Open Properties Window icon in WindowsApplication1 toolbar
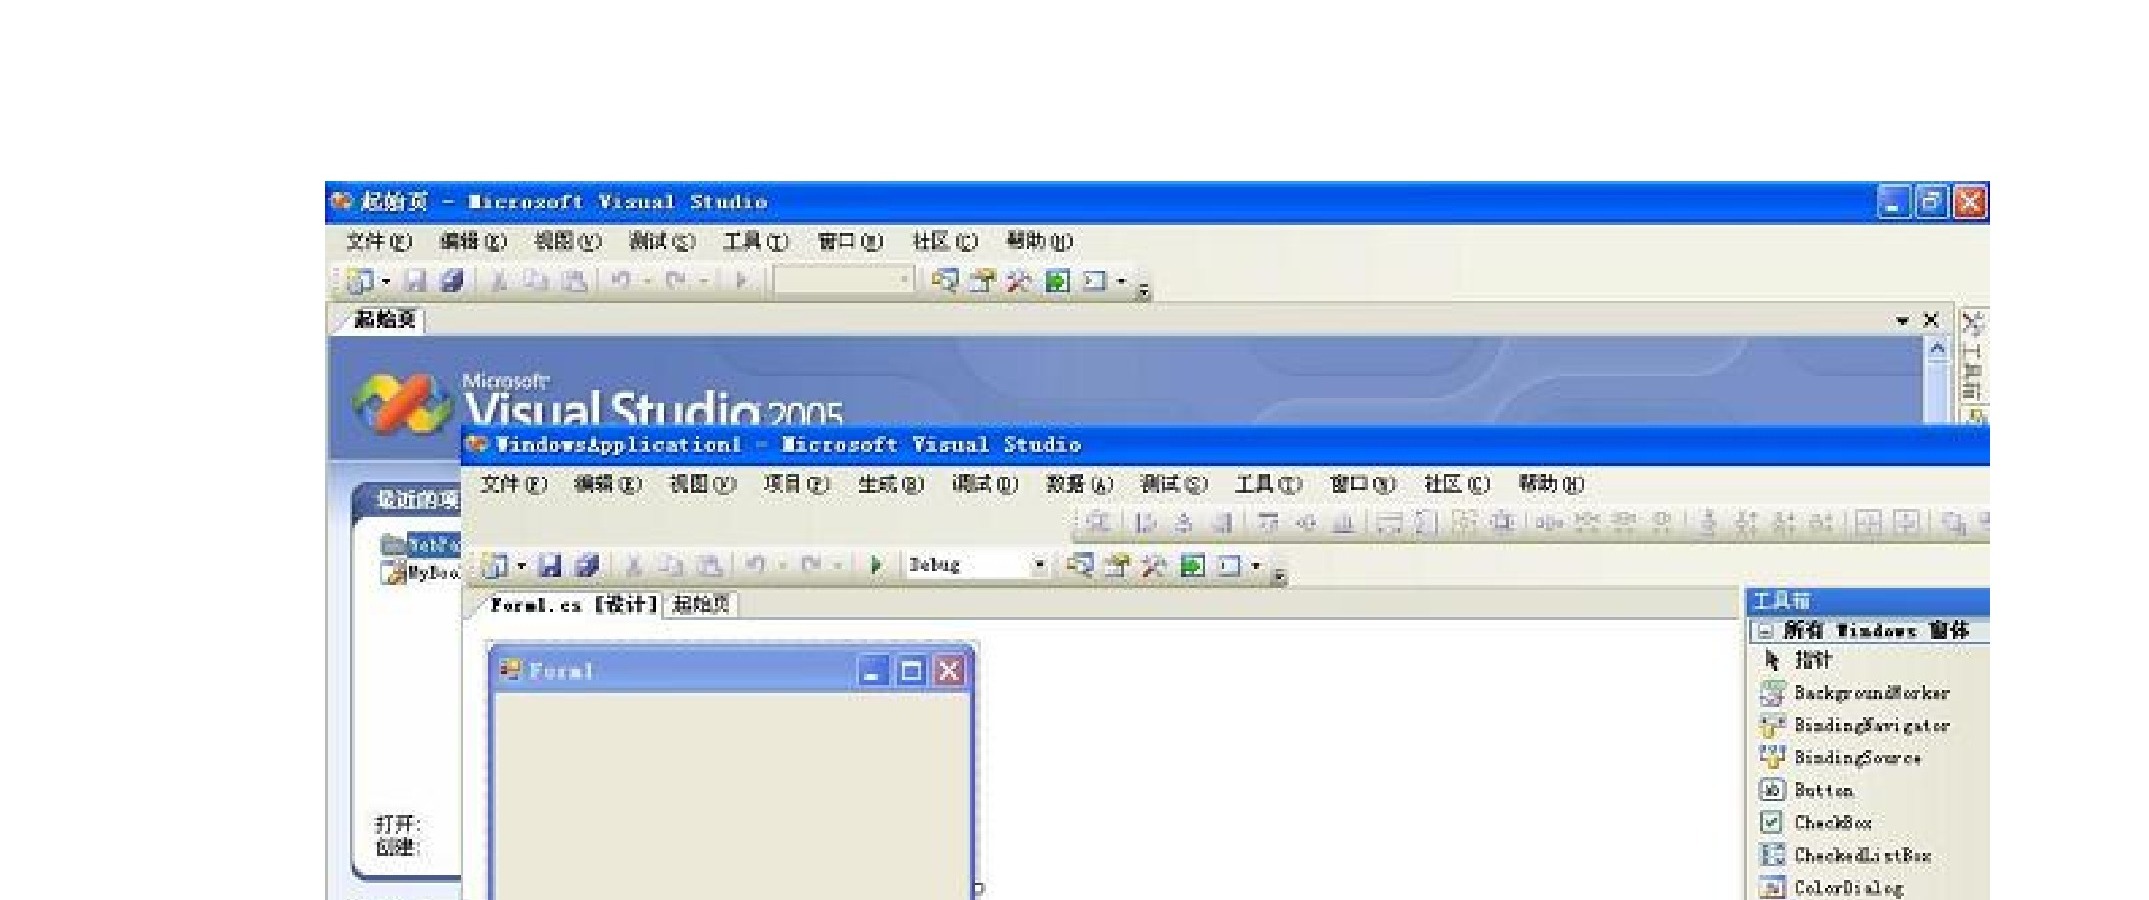Image resolution: width=2149 pixels, height=900 pixels. (x=1117, y=566)
